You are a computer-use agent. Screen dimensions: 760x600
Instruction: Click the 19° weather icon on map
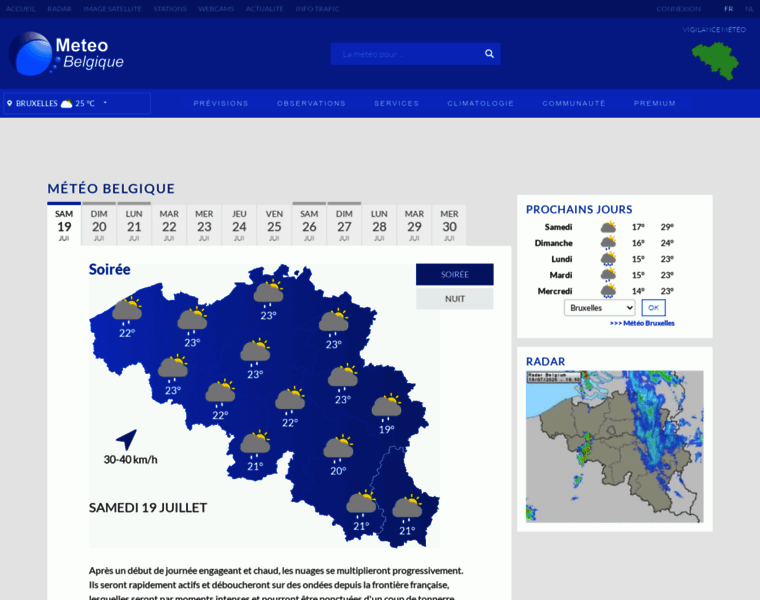tap(386, 407)
